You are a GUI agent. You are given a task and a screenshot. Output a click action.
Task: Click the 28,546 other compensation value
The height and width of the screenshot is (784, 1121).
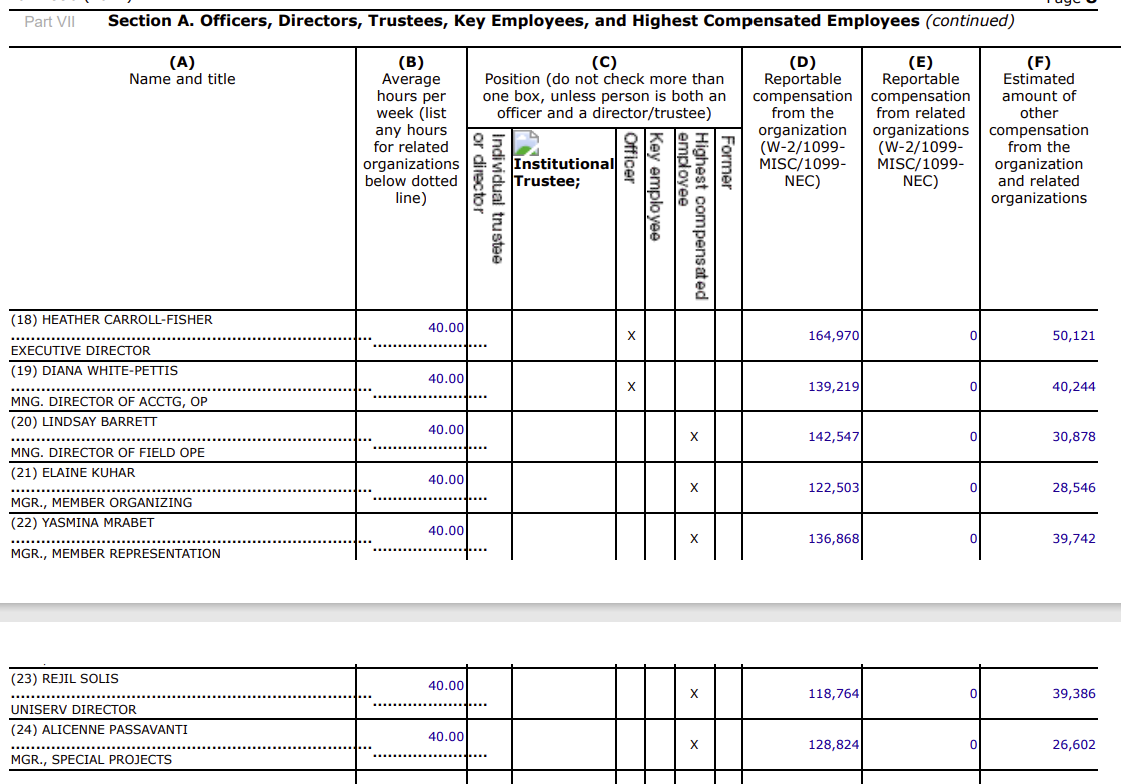(1073, 488)
